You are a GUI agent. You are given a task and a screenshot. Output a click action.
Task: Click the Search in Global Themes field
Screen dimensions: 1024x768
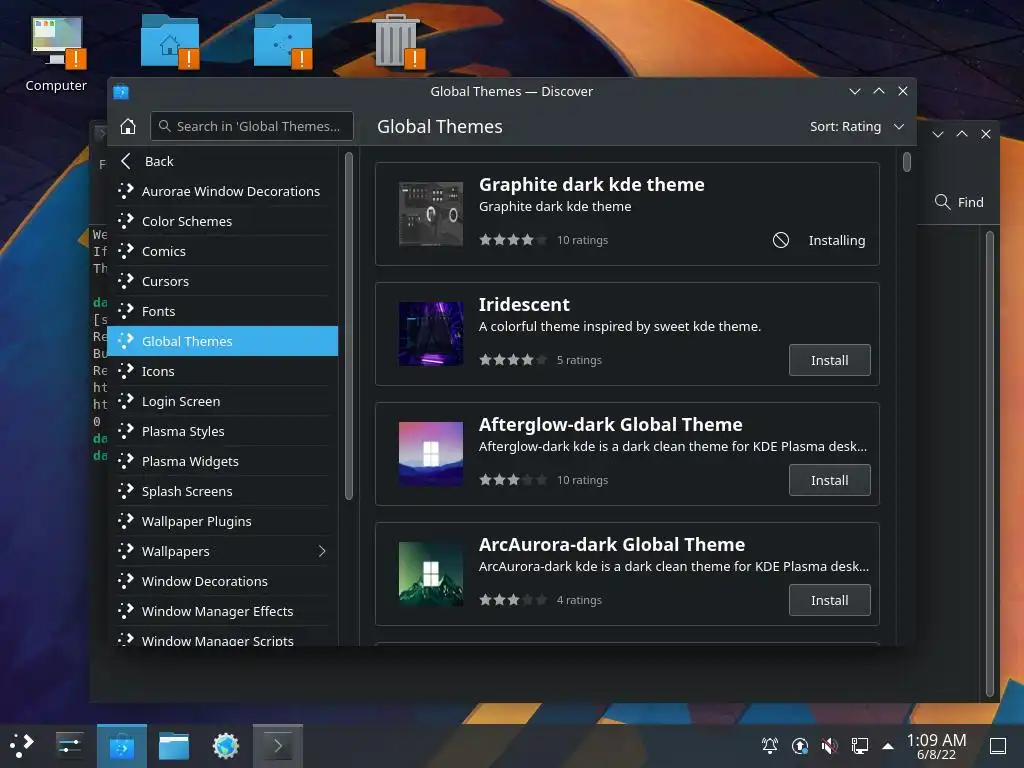click(x=252, y=126)
